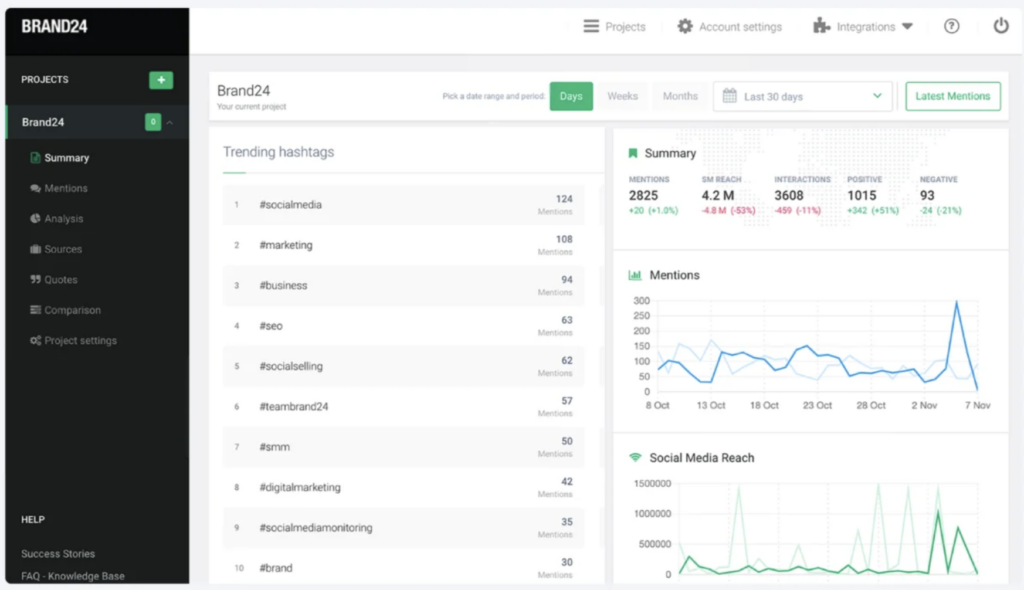
Task: Click the Trending hashtags heading
Action: click(x=278, y=152)
